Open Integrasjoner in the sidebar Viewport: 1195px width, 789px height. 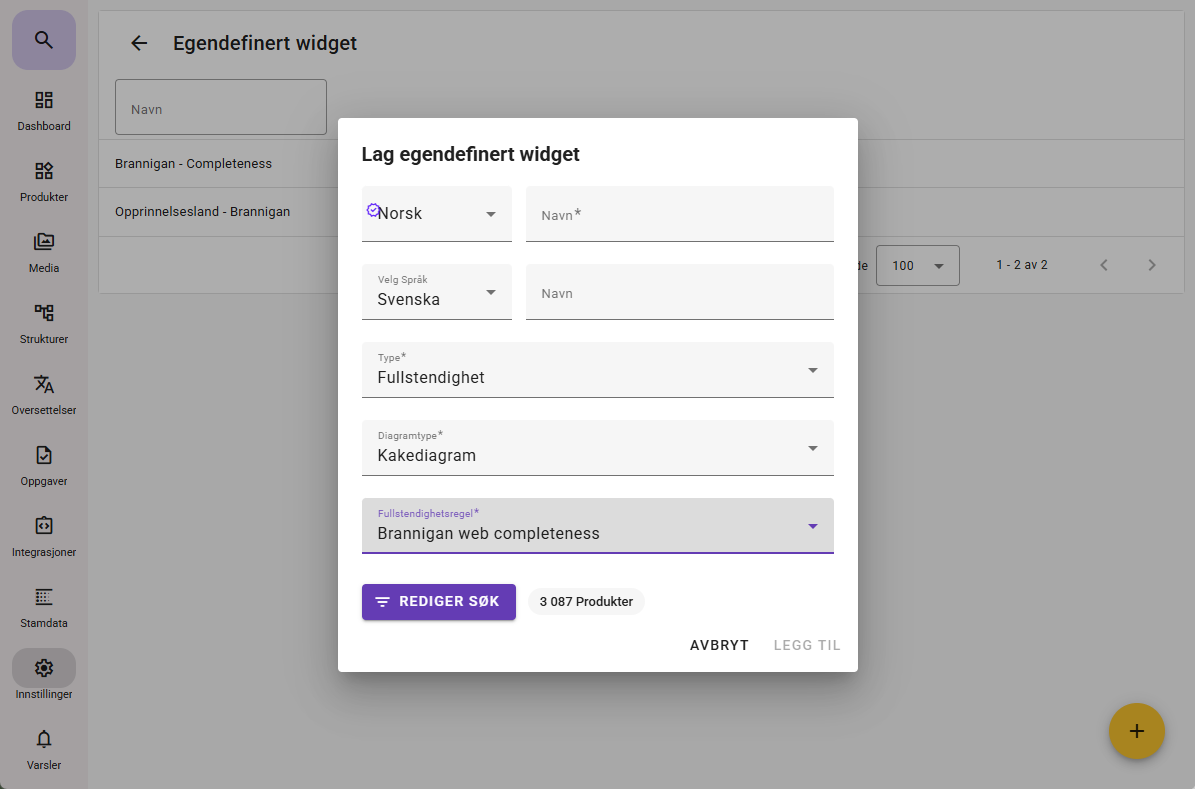tap(44, 527)
